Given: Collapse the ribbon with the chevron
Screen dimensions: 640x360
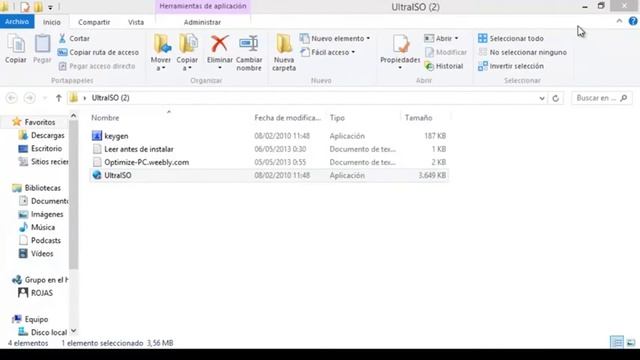Looking at the screenshot, I should point(619,21).
